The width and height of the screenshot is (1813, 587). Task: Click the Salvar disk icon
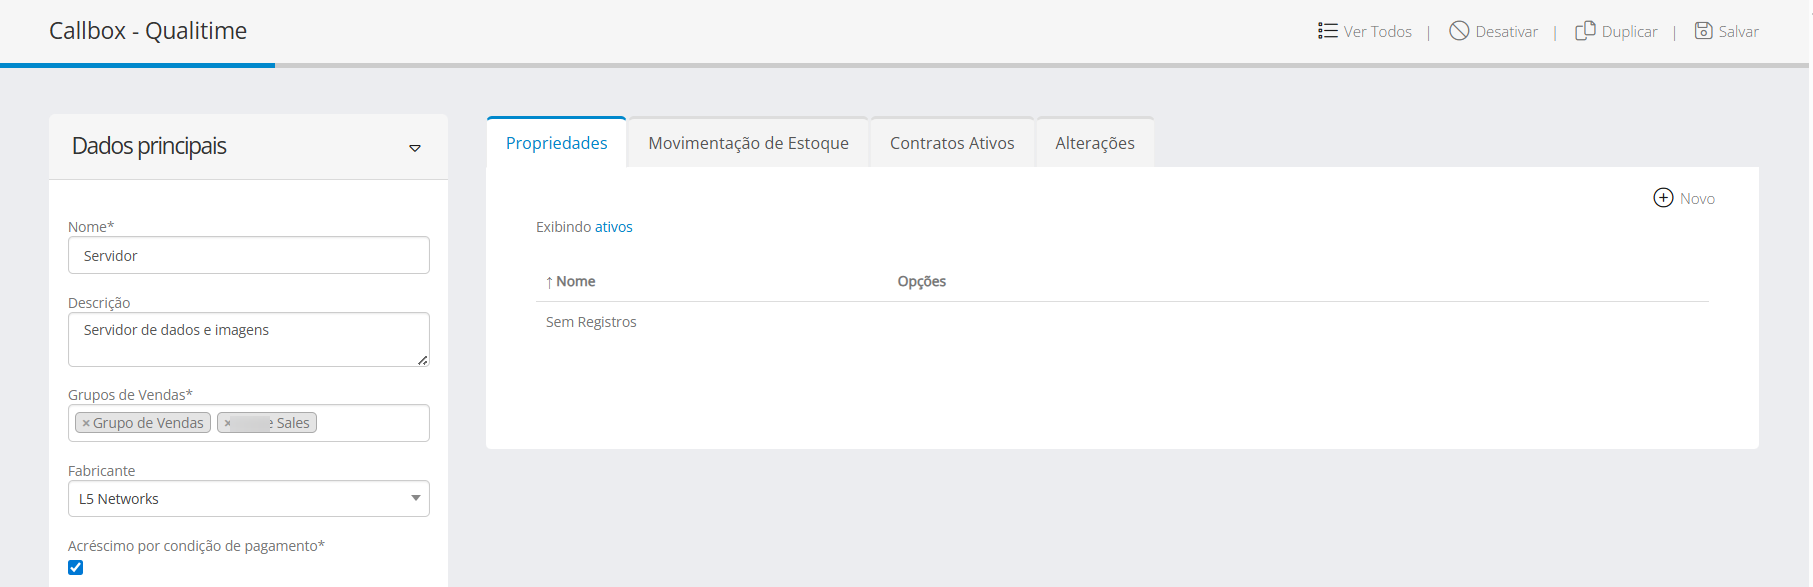(1703, 31)
